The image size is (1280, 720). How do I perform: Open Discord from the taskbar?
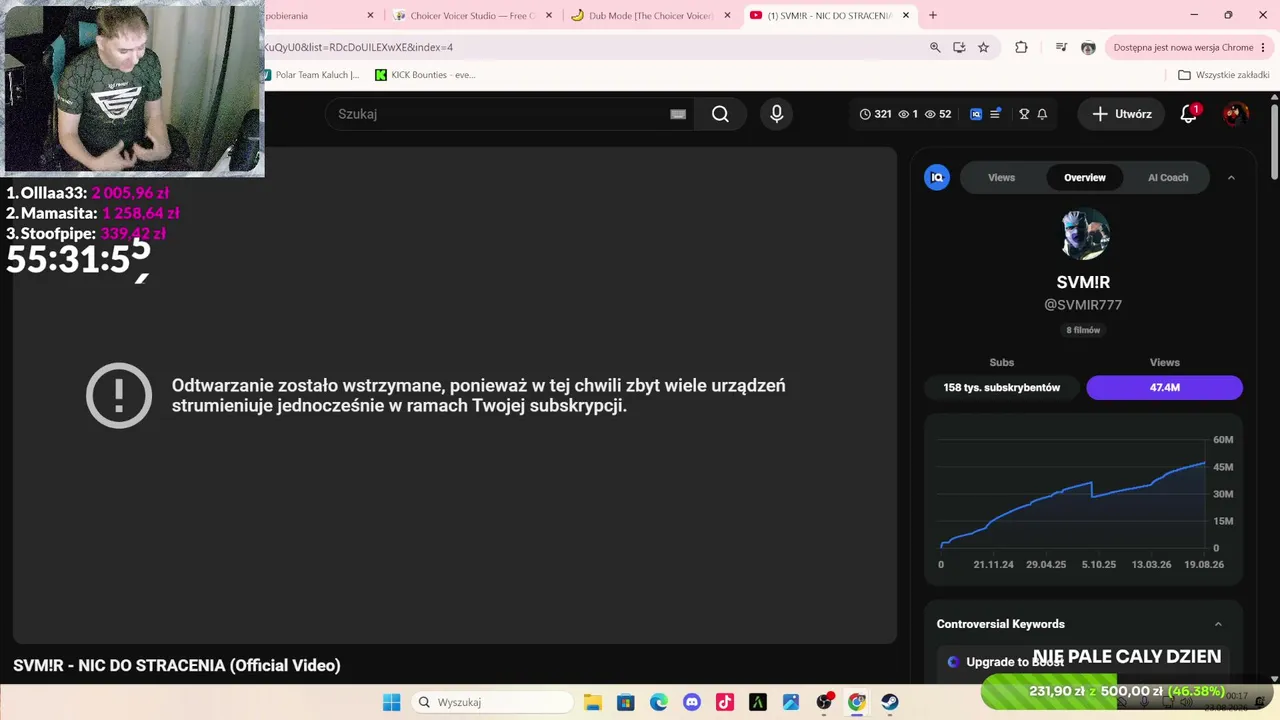[x=692, y=702]
